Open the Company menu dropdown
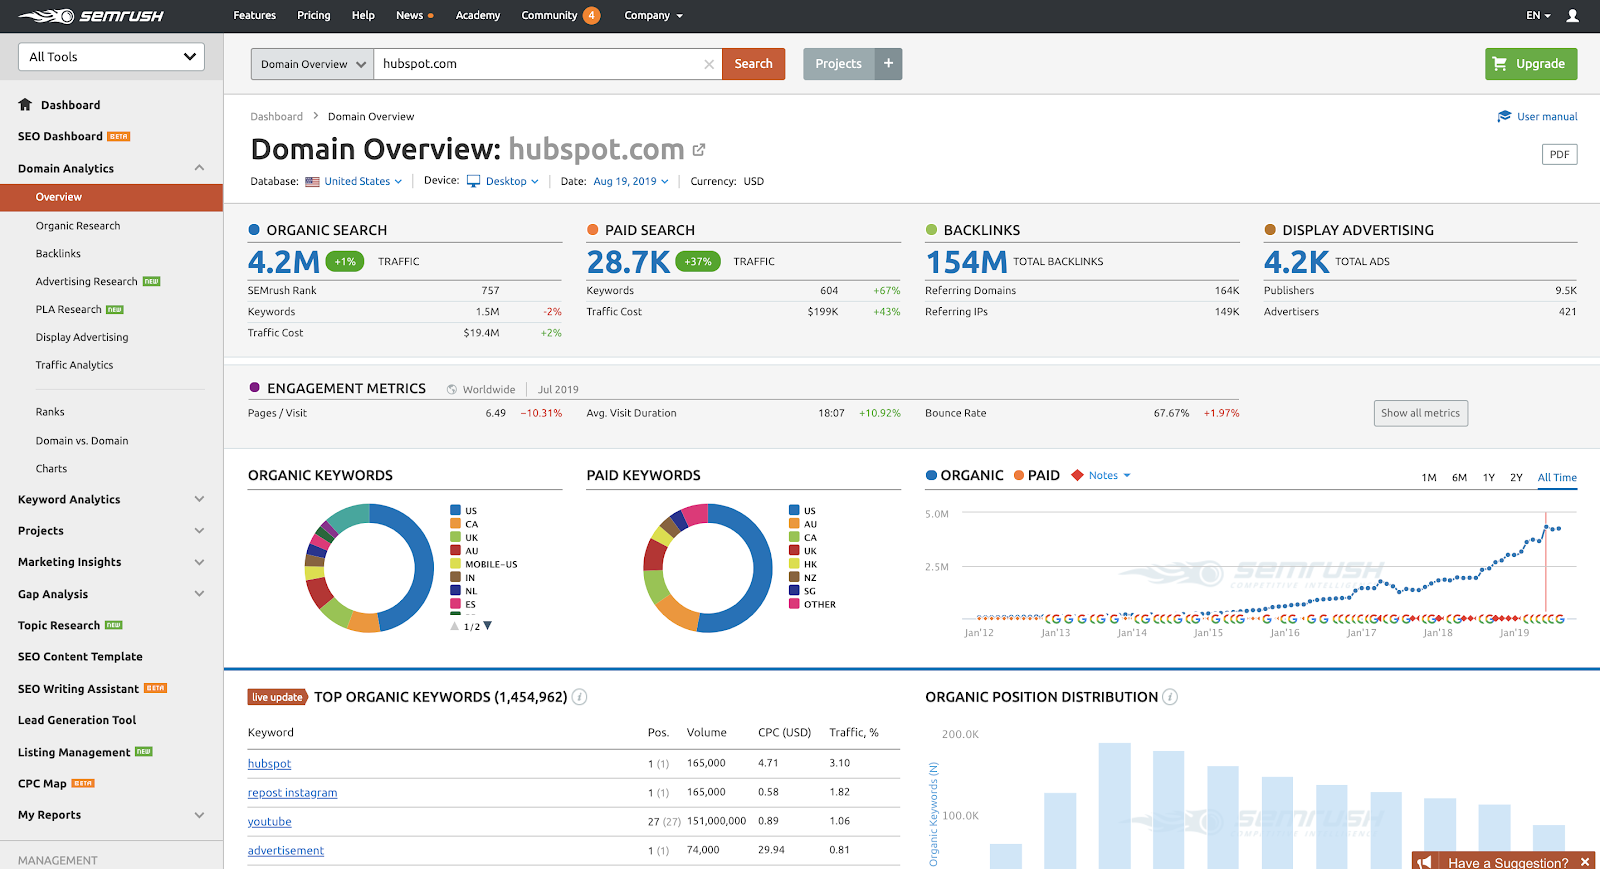 (x=653, y=16)
